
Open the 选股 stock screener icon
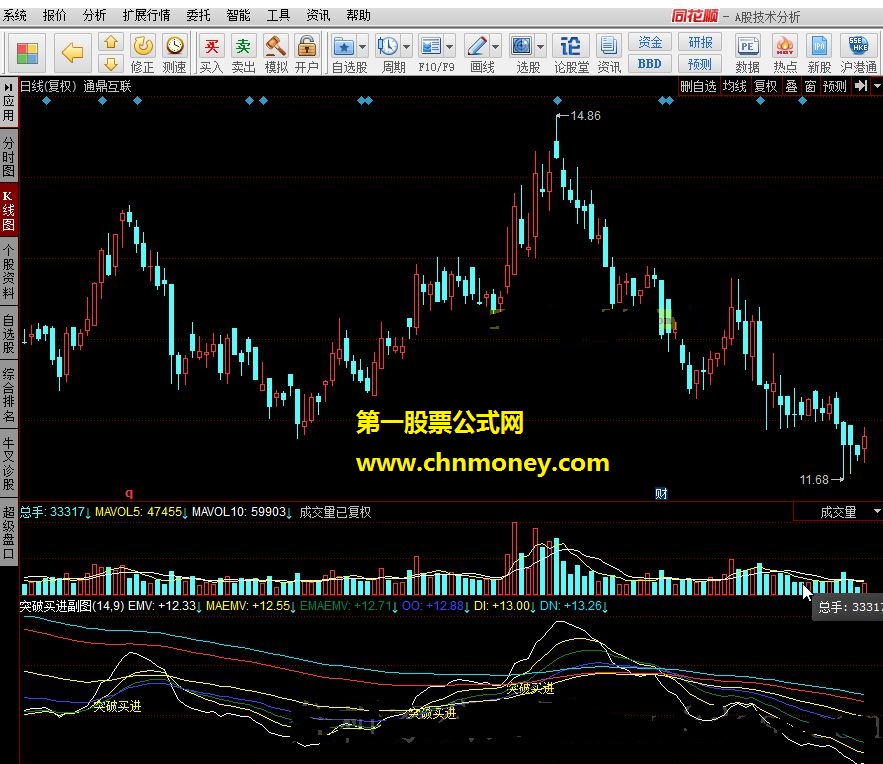(x=521, y=46)
